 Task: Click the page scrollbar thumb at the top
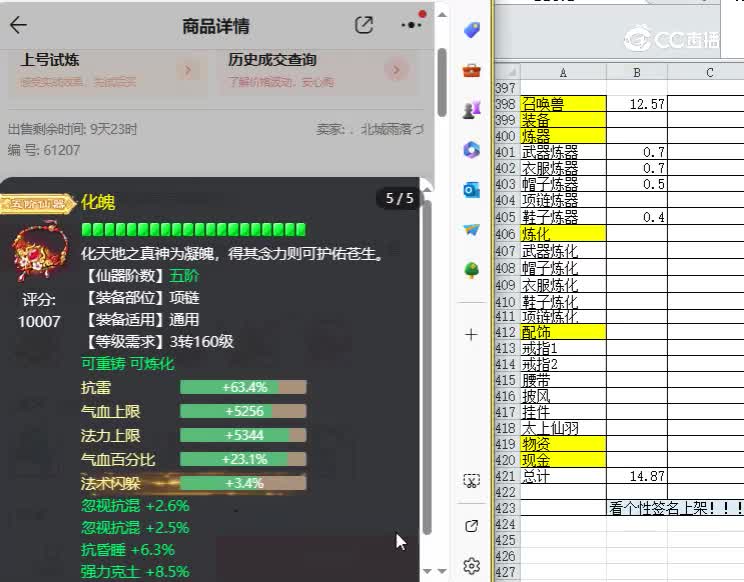tap(442, 82)
